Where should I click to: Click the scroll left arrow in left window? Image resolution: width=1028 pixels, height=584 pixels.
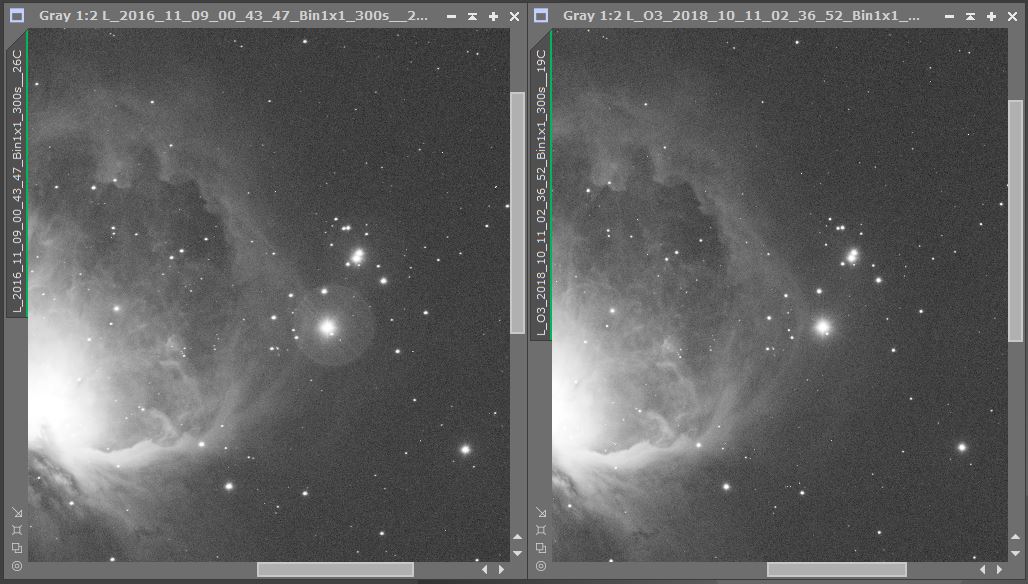coord(485,570)
